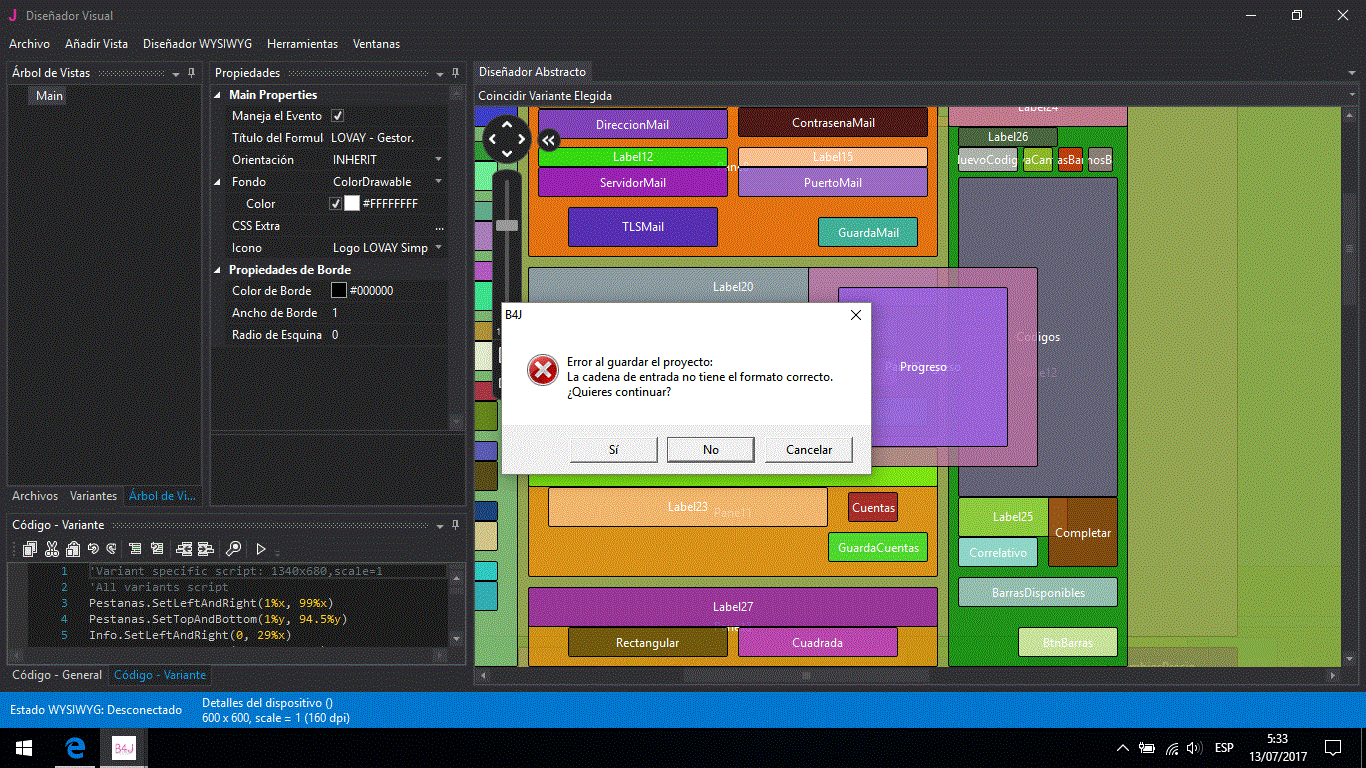Viewport: 1366px width, 768px height.
Task: Open Microsoft Edge from the taskbar
Action: 75,748
